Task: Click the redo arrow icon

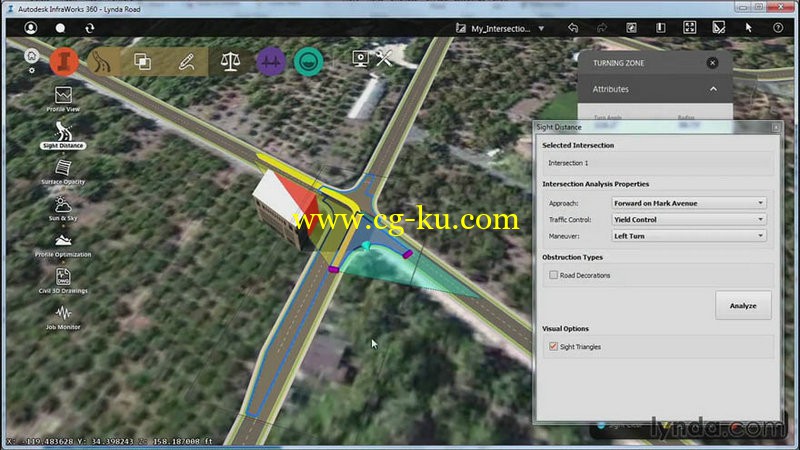Action: [x=602, y=28]
